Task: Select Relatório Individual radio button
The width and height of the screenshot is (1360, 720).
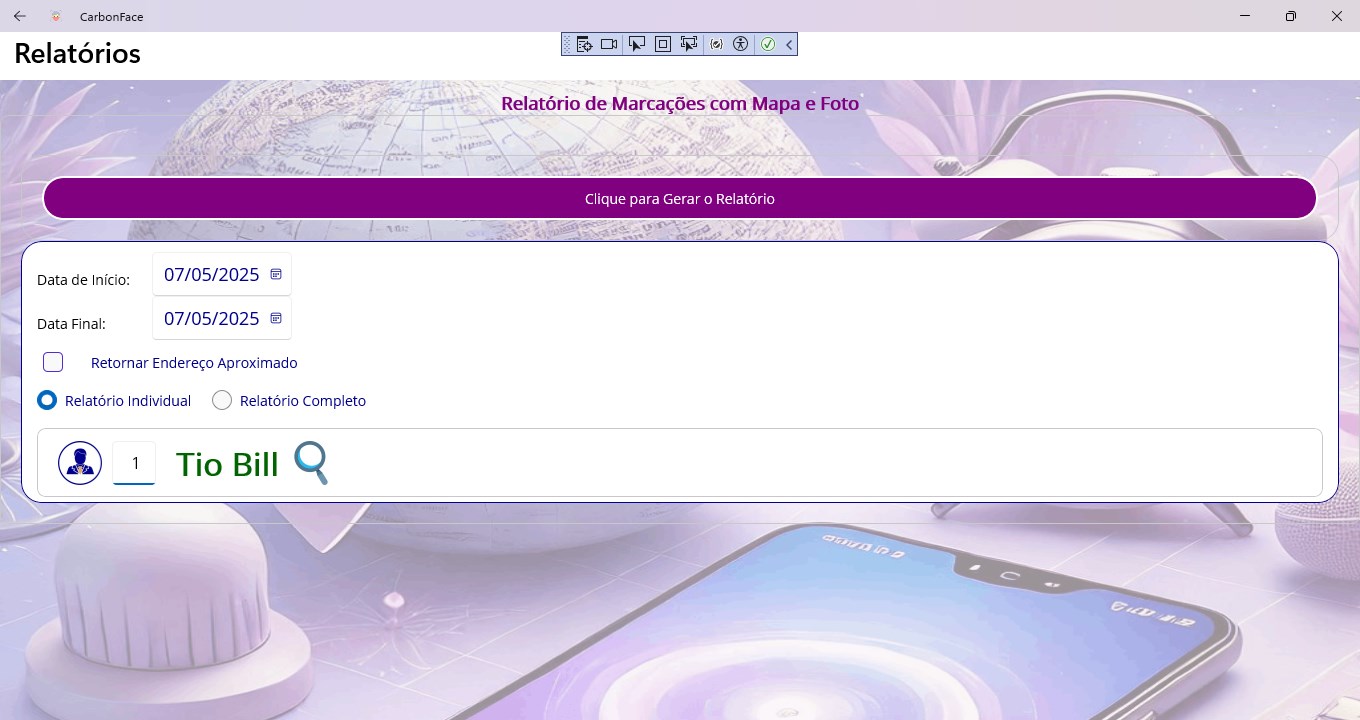Action: [x=47, y=400]
